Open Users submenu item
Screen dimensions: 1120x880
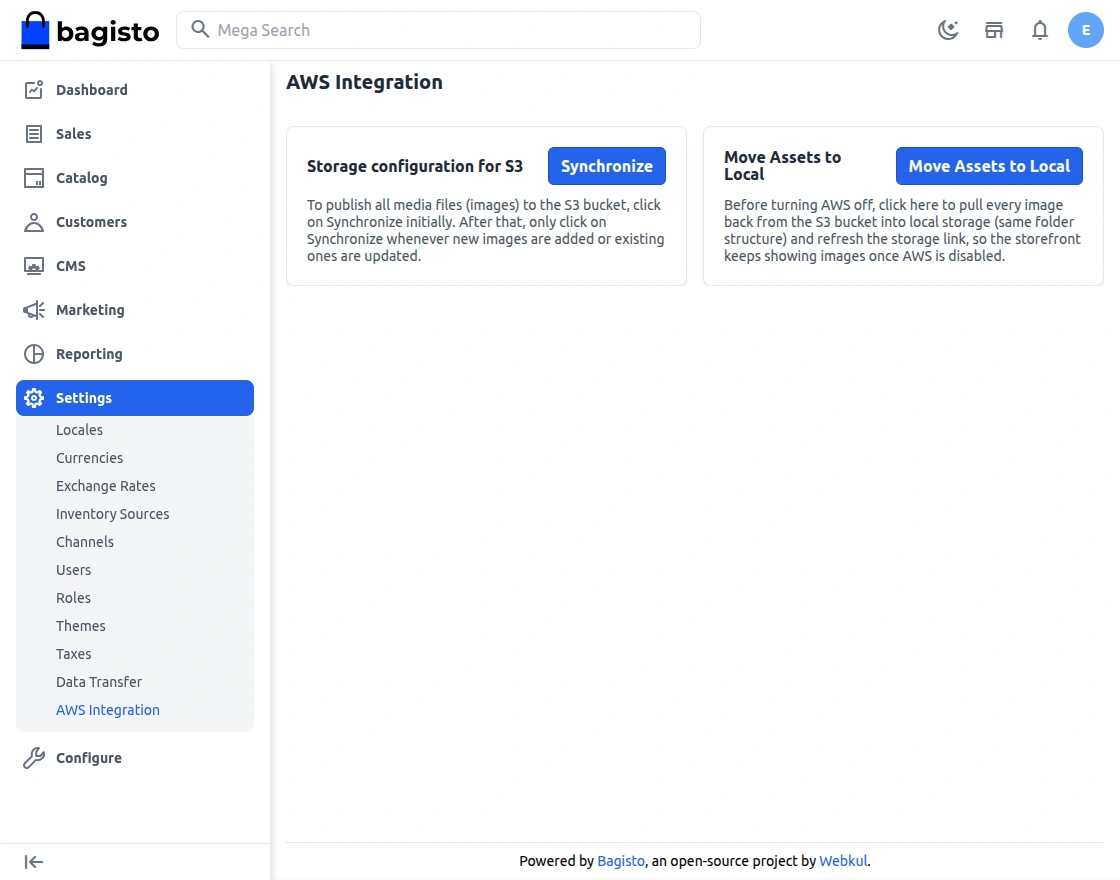click(74, 570)
